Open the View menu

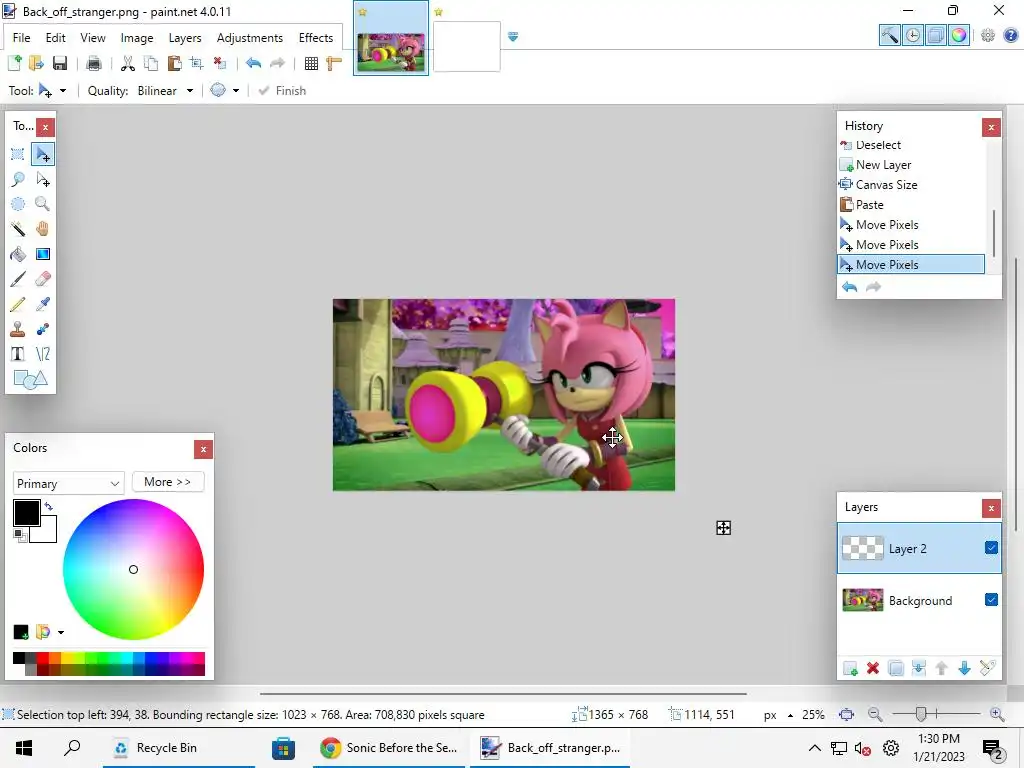[93, 38]
